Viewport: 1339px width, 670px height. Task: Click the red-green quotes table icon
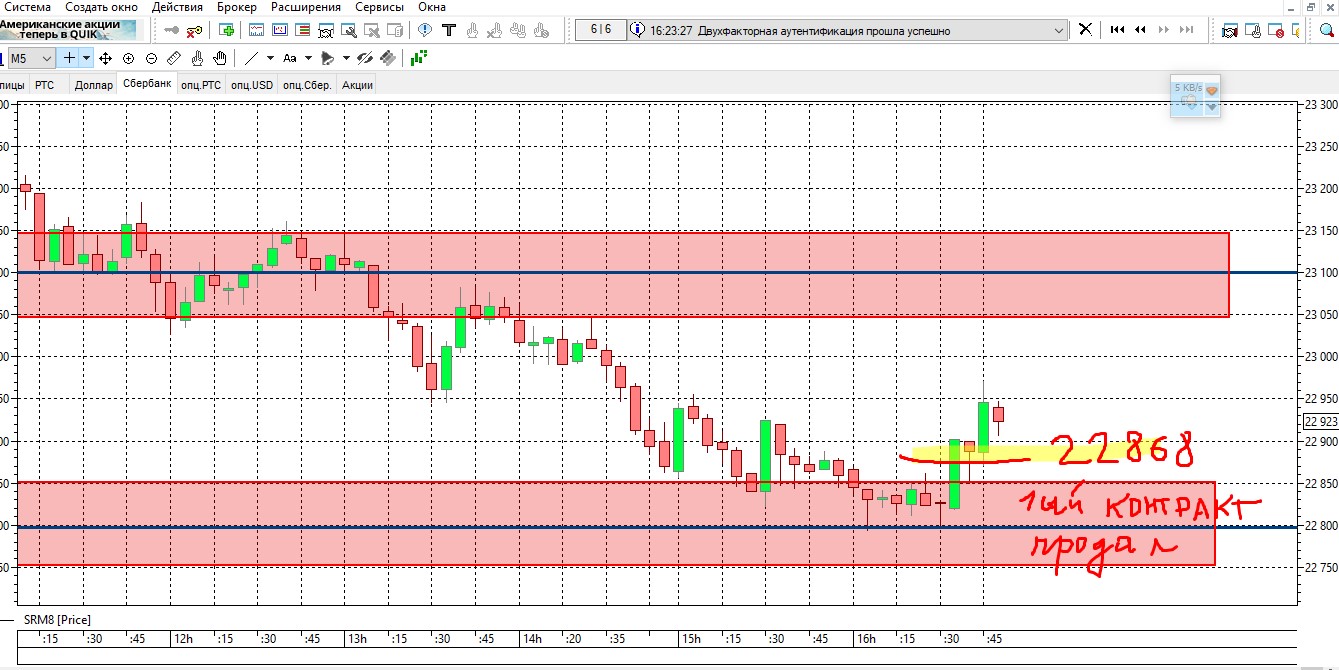302,30
